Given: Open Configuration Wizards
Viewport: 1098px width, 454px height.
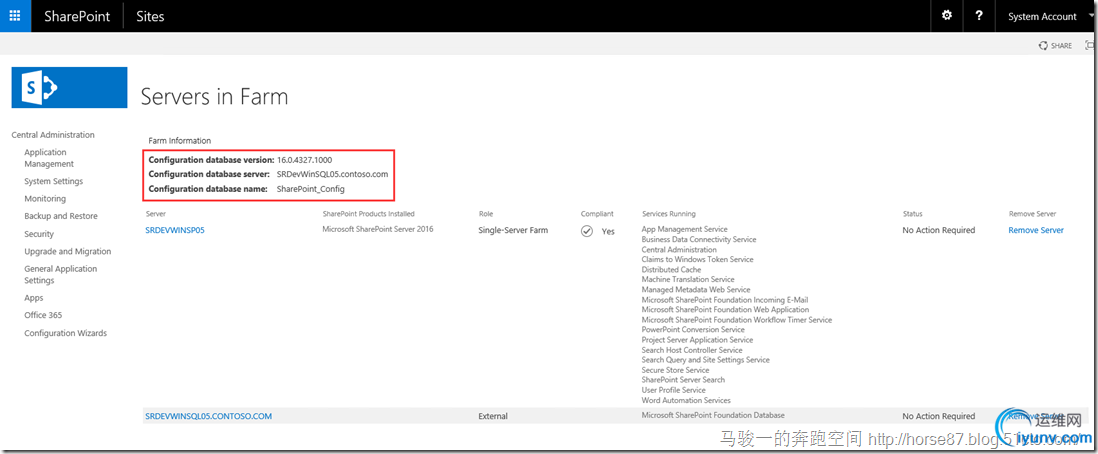Looking at the screenshot, I should [x=66, y=333].
